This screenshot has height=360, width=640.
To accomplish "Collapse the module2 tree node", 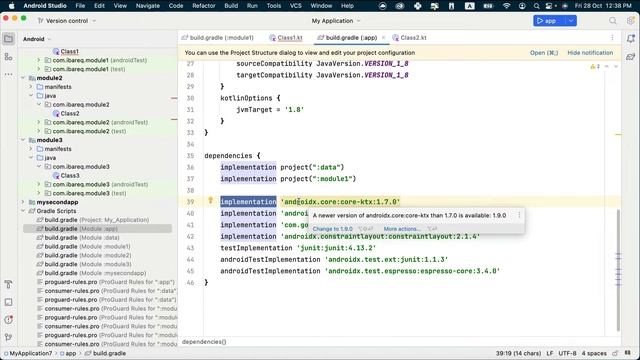I will point(23,78).
